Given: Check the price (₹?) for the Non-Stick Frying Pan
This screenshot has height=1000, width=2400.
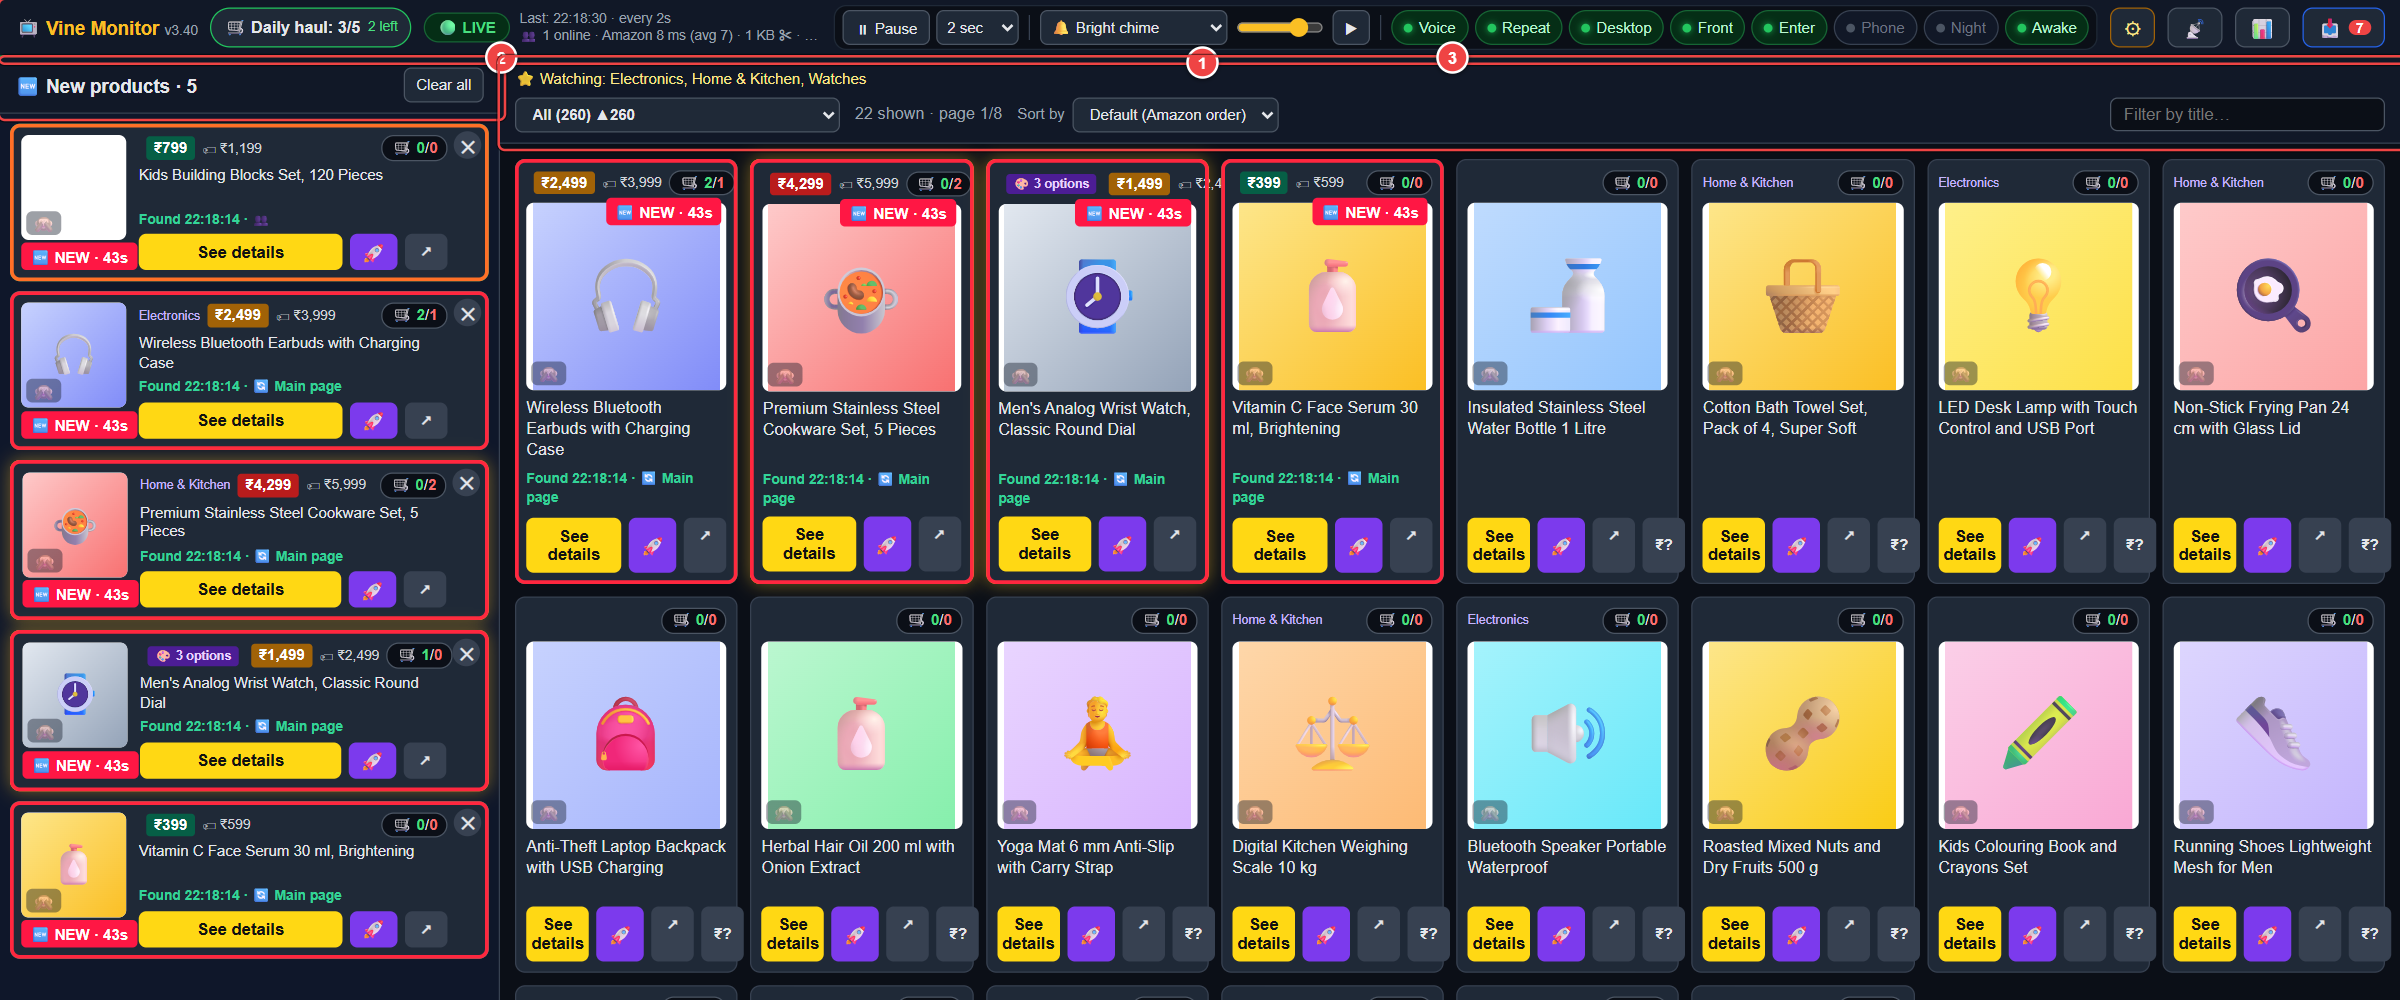Looking at the screenshot, I should [2369, 545].
